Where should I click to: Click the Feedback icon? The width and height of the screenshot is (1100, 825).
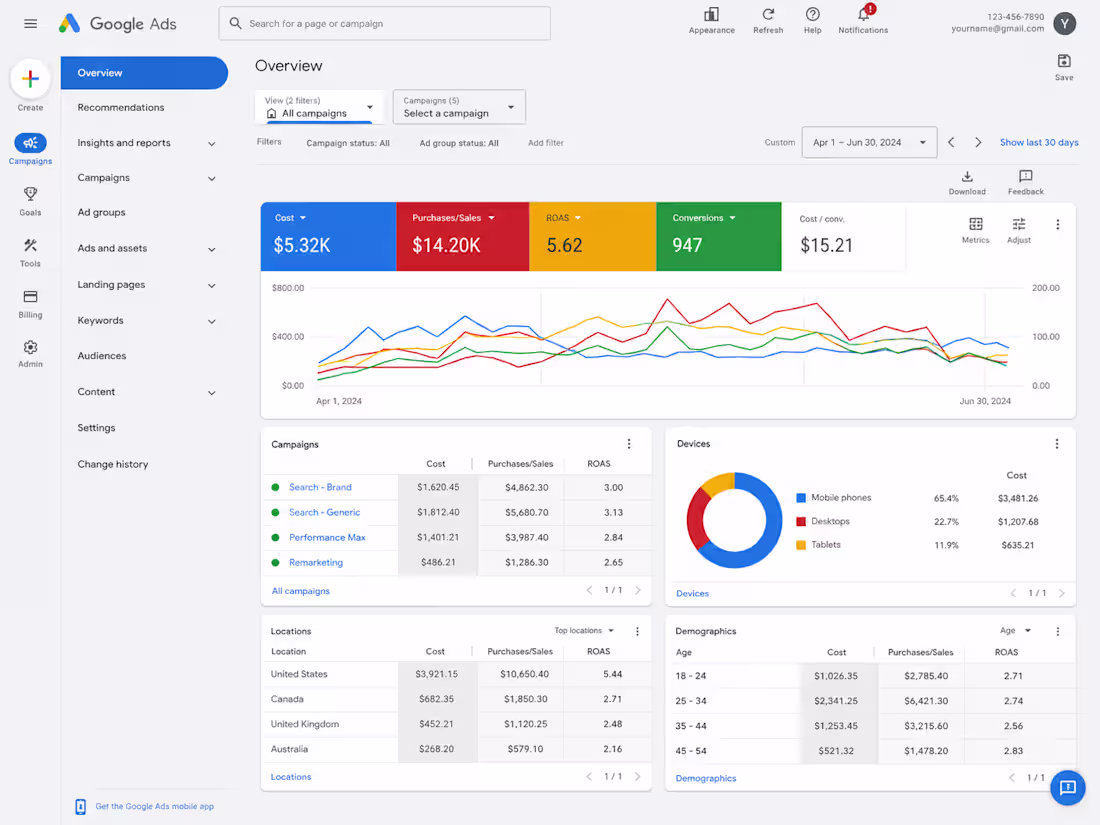(1026, 176)
